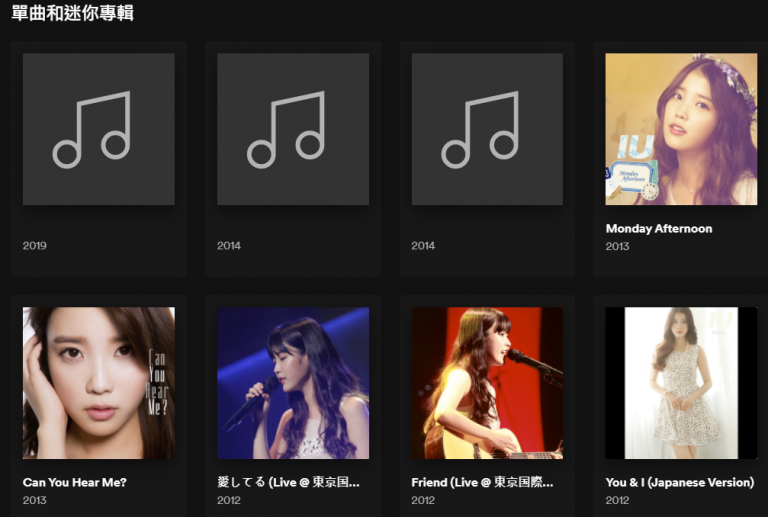The width and height of the screenshot is (768, 517).
Task: Click the 2012 year under 愛してる Live
Action: [x=229, y=500]
